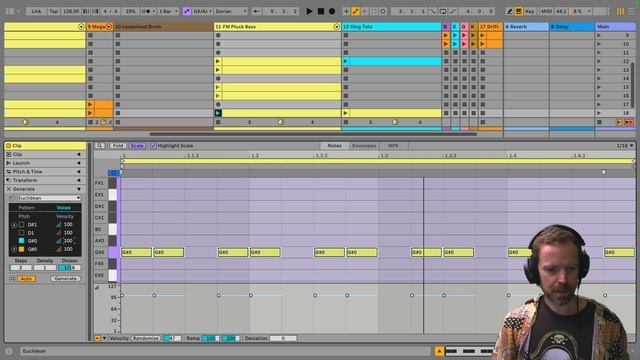Toggle the Fold button

point(118,146)
